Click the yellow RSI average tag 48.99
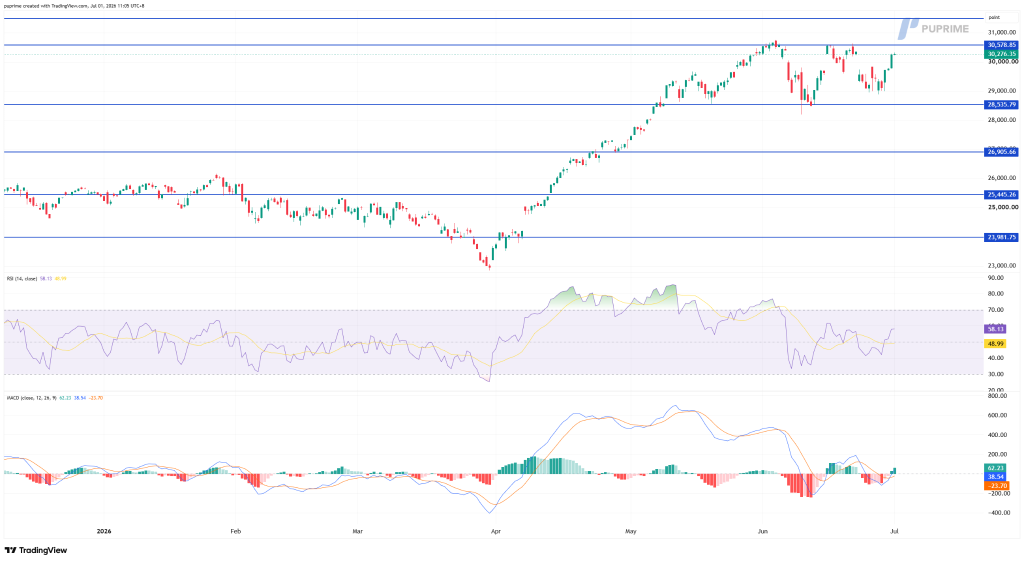 (995, 343)
